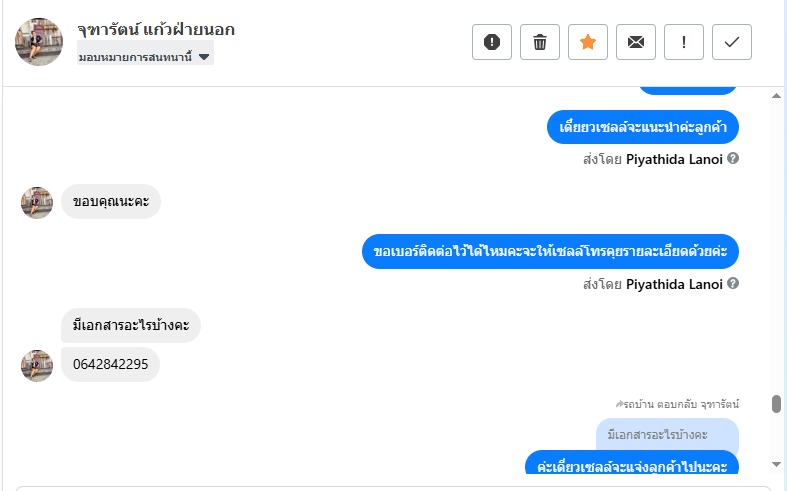Viewport: 787px width, 491px height.
Task: Select the phone number message 0642842295
Action: 110,364
